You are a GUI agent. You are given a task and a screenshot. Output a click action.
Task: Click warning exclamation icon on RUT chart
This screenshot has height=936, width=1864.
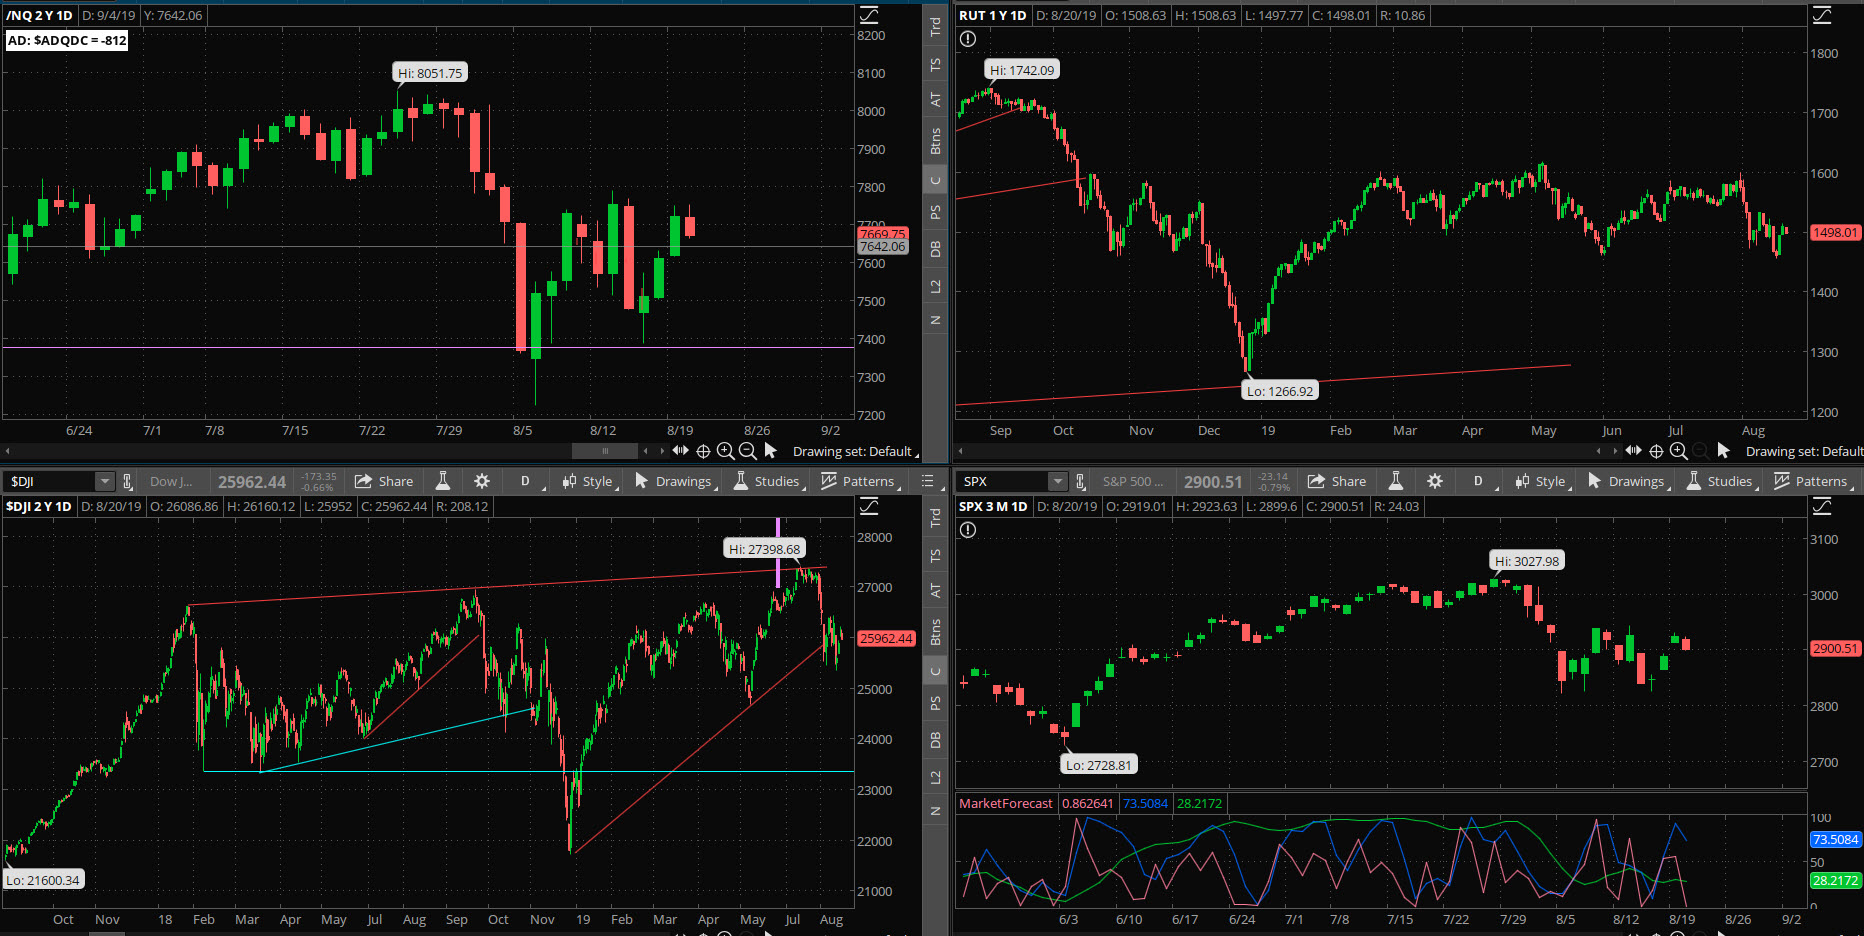coord(968,39)
